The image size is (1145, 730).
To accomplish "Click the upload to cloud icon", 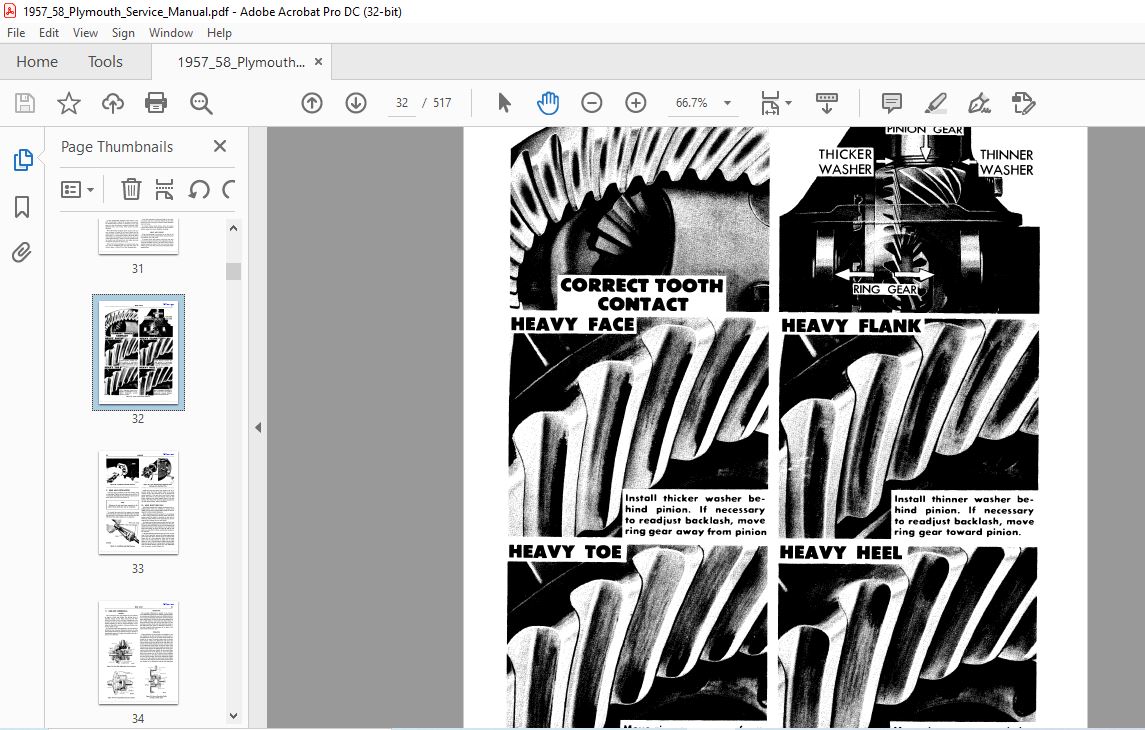I will coord(112,103).
